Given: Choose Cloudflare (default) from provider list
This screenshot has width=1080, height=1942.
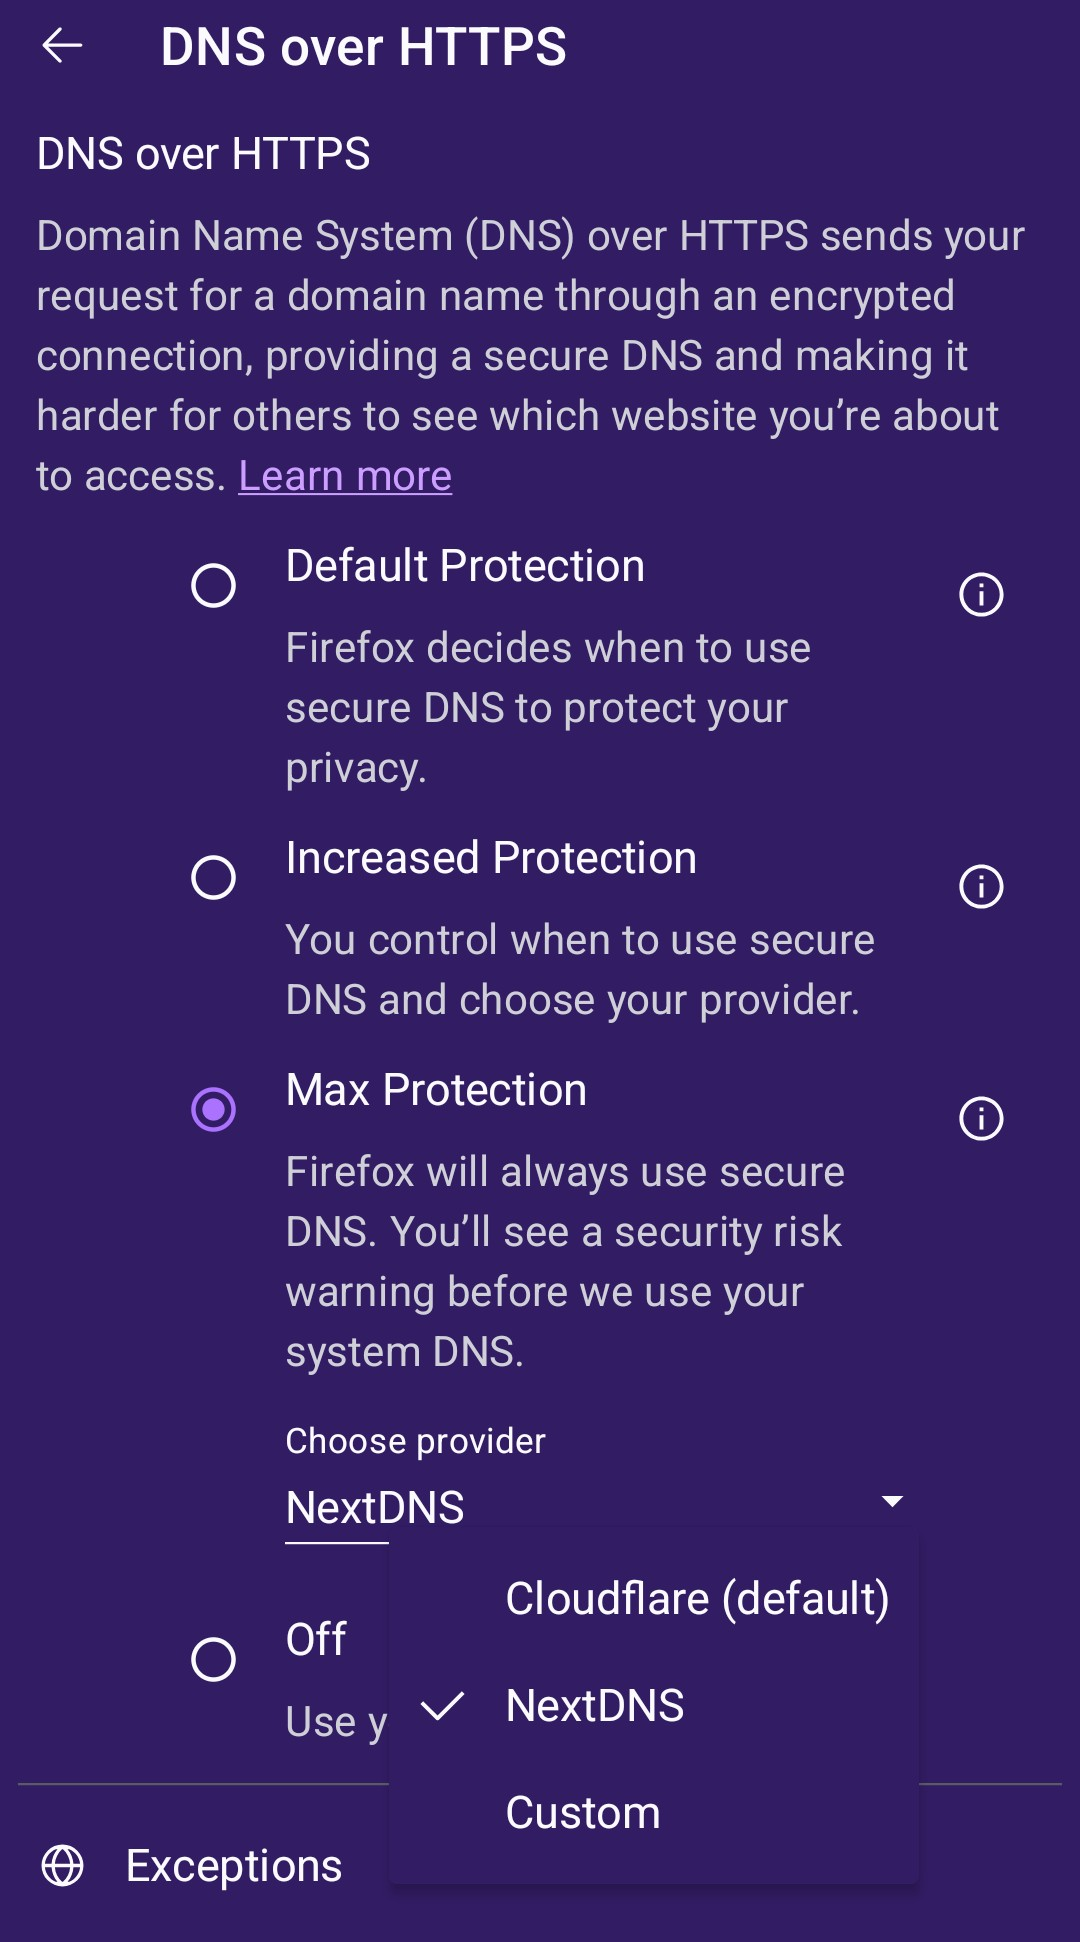Looking at the screenshot, I should [697, 1599].
